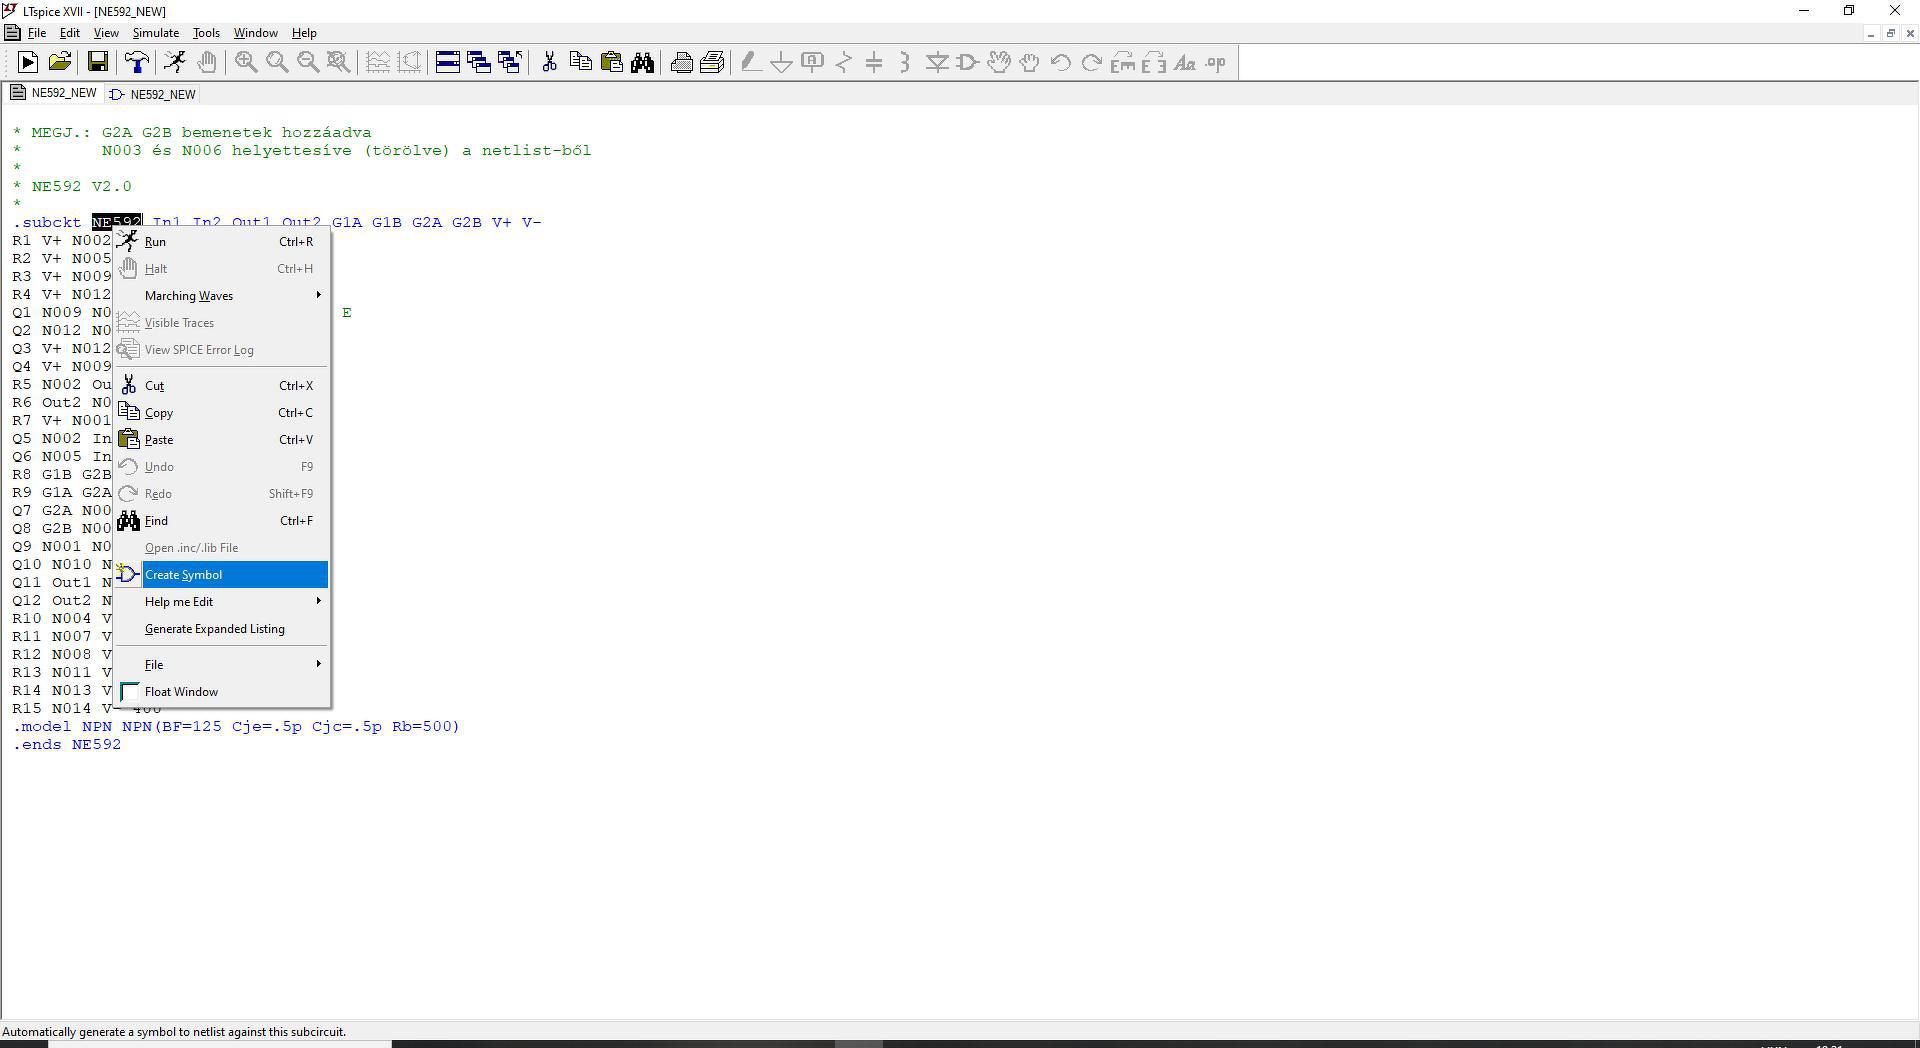
Task: Open the Help menu
Action: pyautogui.click(x=304, y=33)
